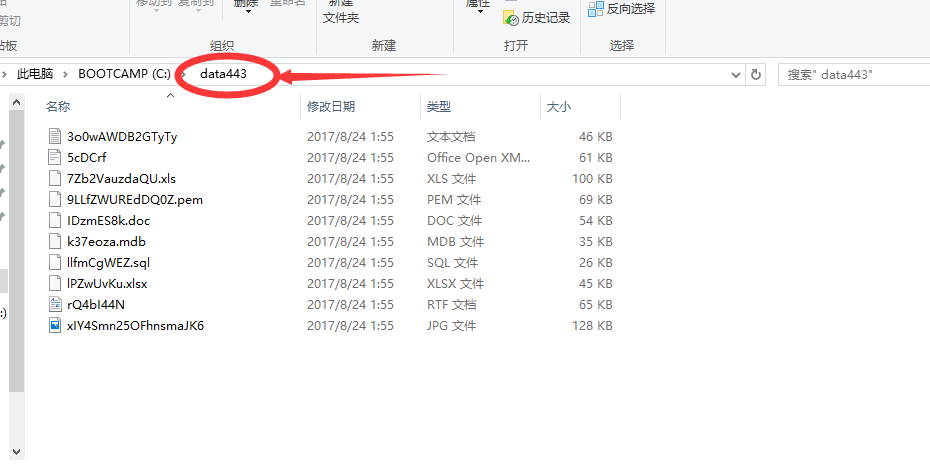Click the date cell of k37eoza.mdb
This screenshot has height=468, width=930.
coord(350,241)
